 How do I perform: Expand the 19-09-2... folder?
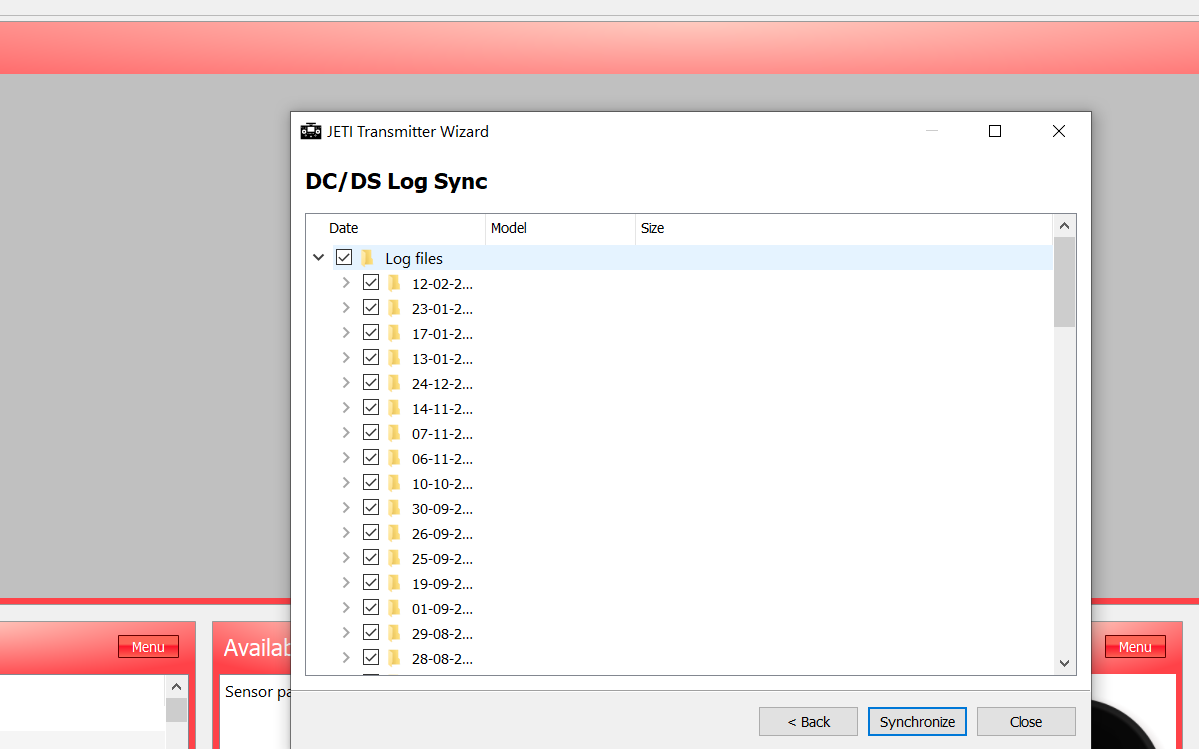[x=346, y=582]
